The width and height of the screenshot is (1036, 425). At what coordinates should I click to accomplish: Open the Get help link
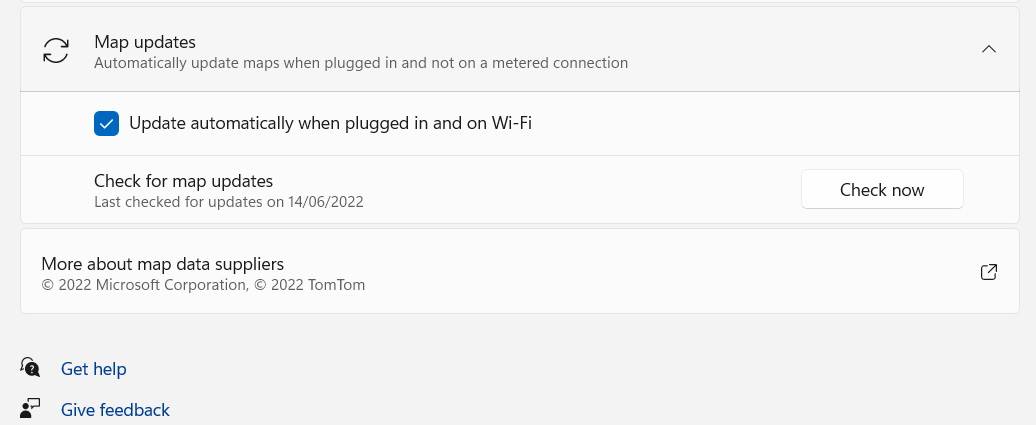coord(93,369)
